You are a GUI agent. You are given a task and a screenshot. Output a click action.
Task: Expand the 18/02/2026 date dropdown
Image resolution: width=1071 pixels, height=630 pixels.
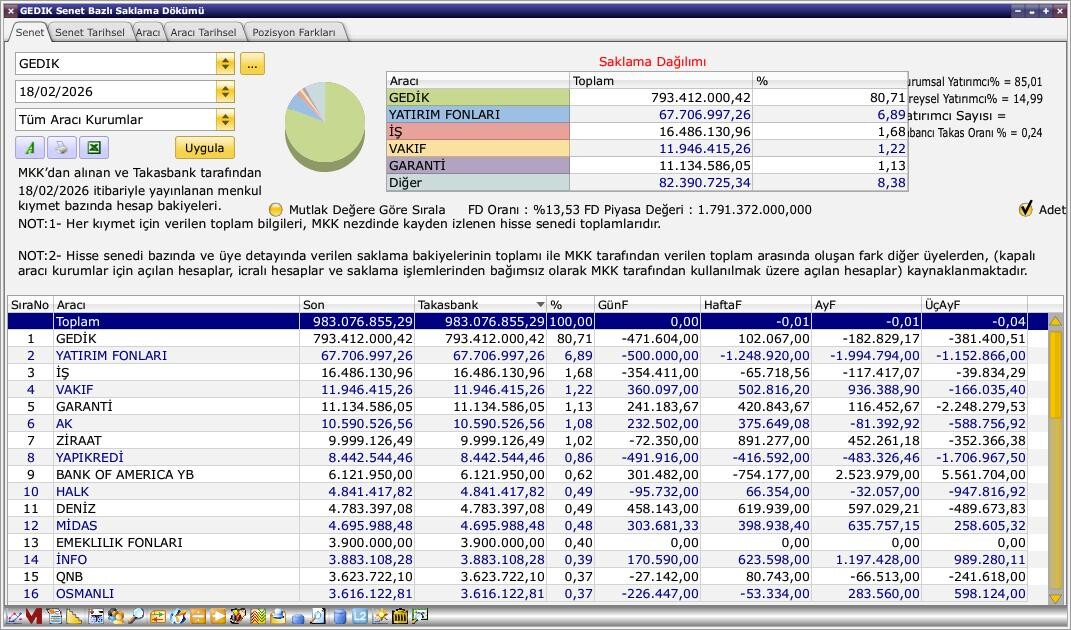(225, 92)
